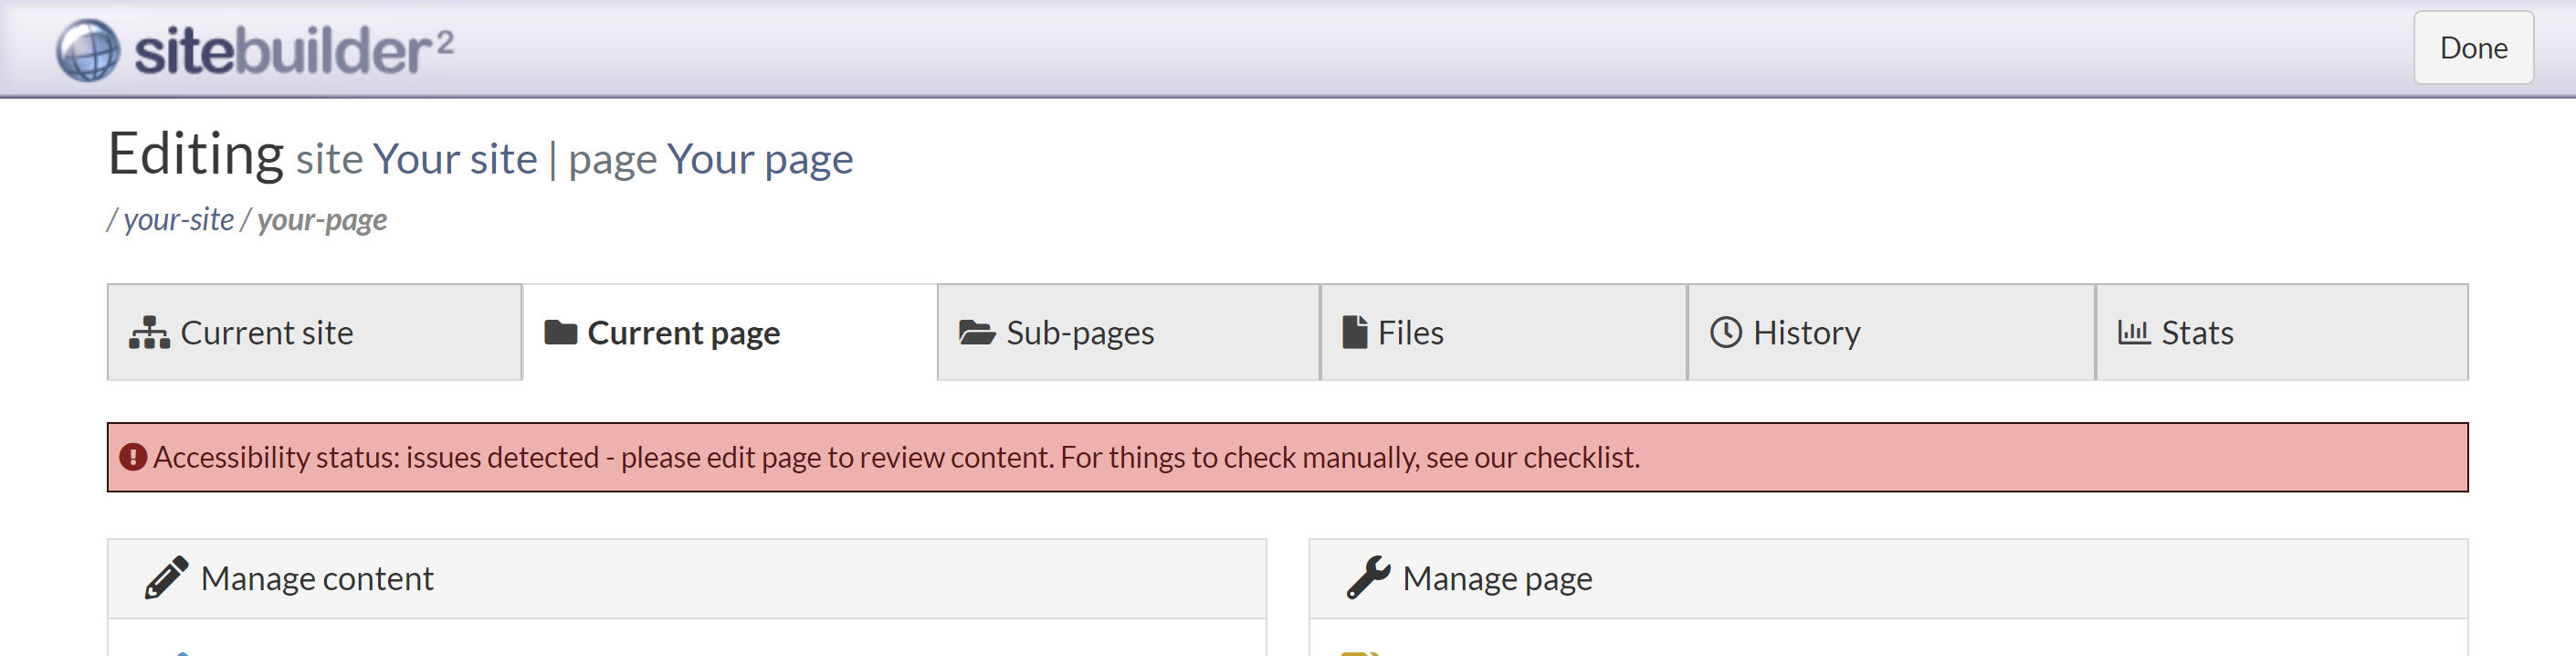Click the red exclamation warning icon

(133, 458)
